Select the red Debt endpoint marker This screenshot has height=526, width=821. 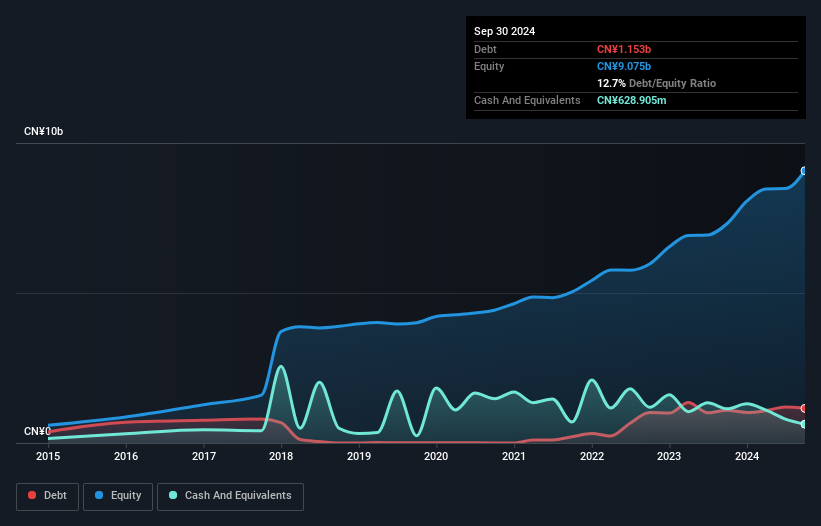[x=804, y=408]
